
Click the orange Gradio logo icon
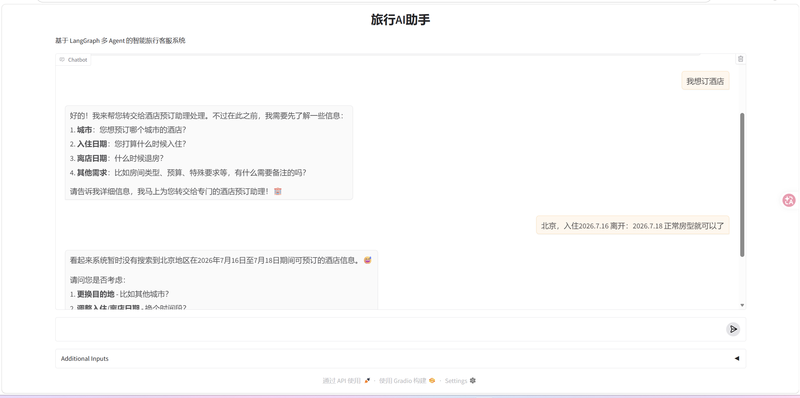pyautogui.click(x=432, y=381)
